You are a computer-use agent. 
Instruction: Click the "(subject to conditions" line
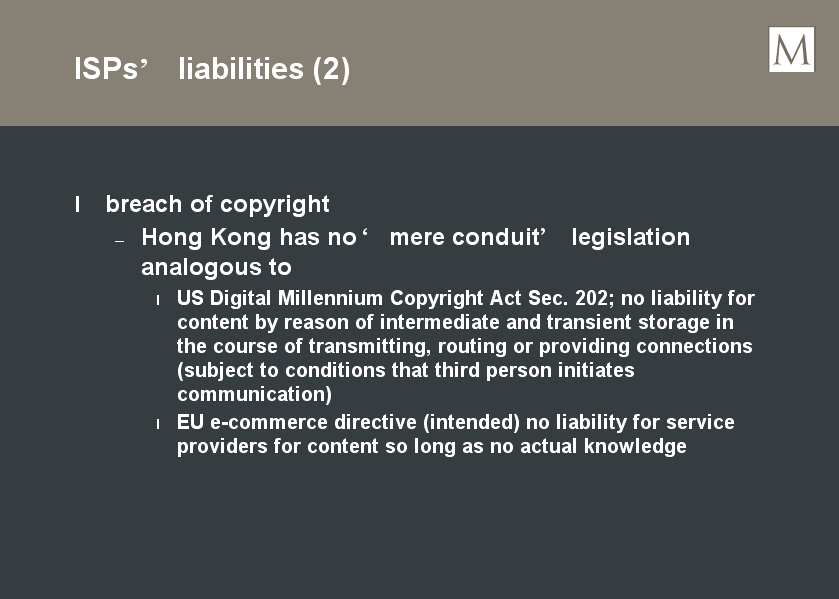click(406, 370)
